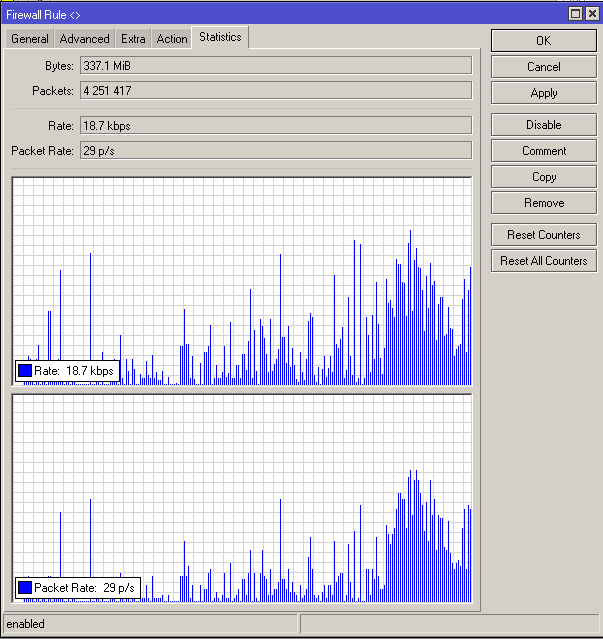Go to the Action tab
603x639 pixels.
[172, 39]
